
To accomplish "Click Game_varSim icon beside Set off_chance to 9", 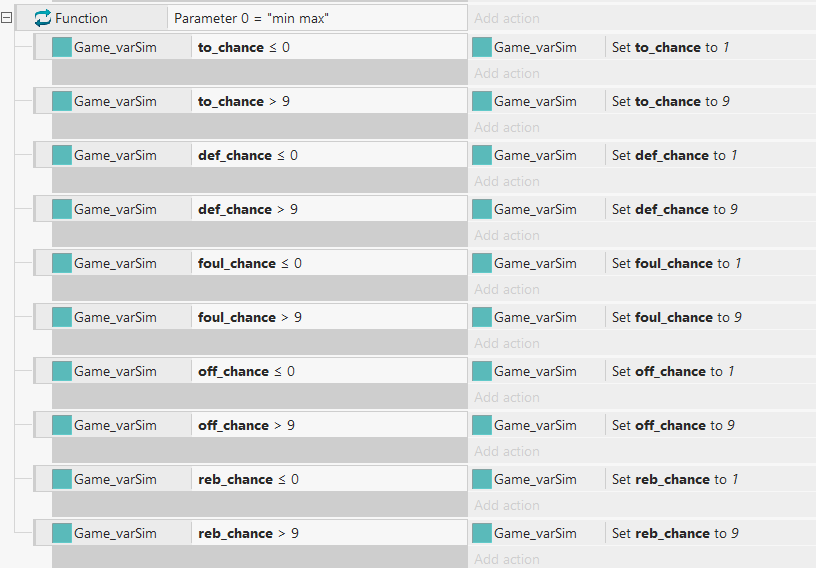I will coord(482,425).
